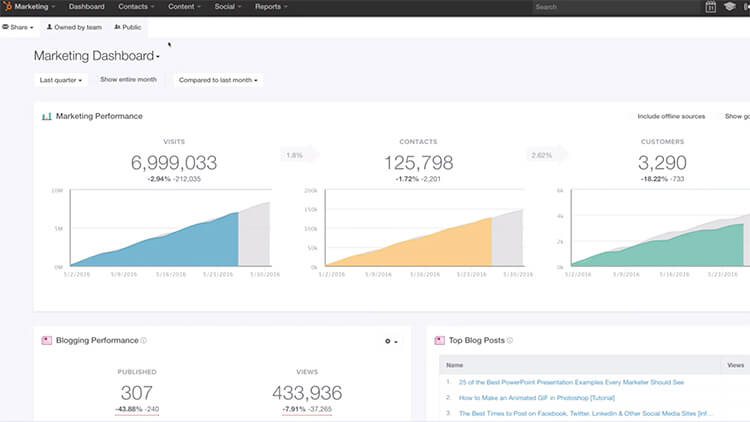Open Best Times to Post on Facebook post
Image resolution: width=750 pixels, height=422 pixels.
point(585,413)
